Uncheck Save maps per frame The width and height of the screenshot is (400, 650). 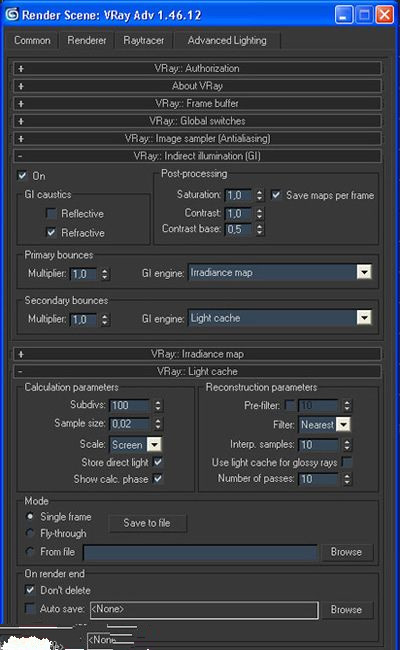276,195
